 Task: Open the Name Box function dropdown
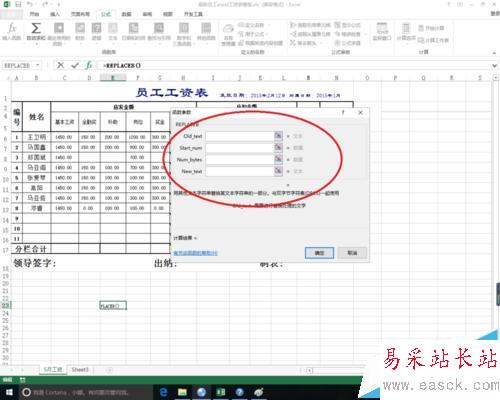38,65
